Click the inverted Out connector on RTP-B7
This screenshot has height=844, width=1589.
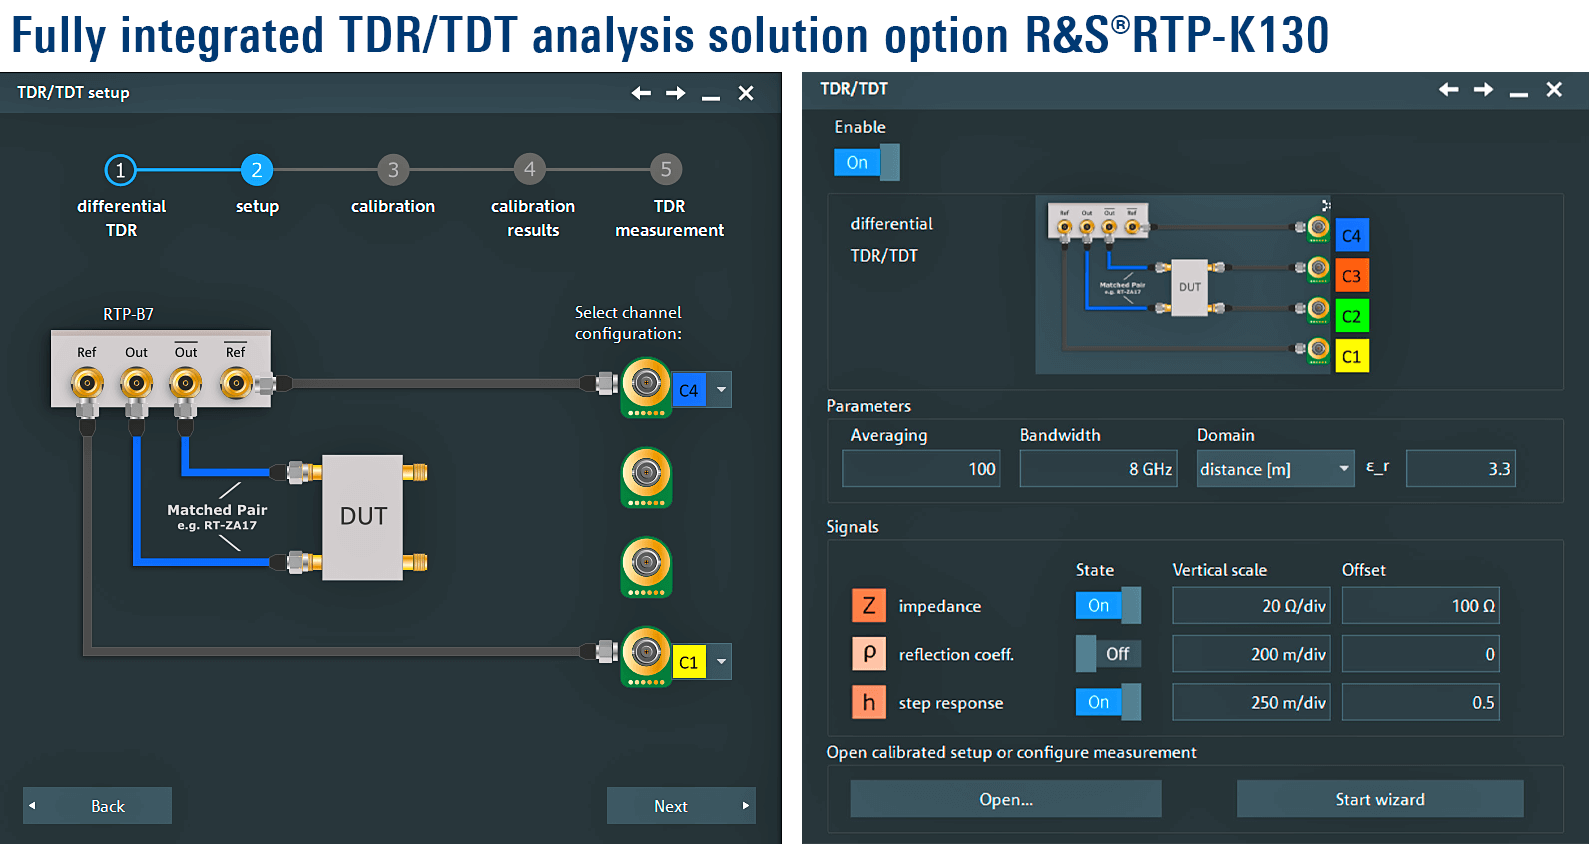(x=185, y=382)
